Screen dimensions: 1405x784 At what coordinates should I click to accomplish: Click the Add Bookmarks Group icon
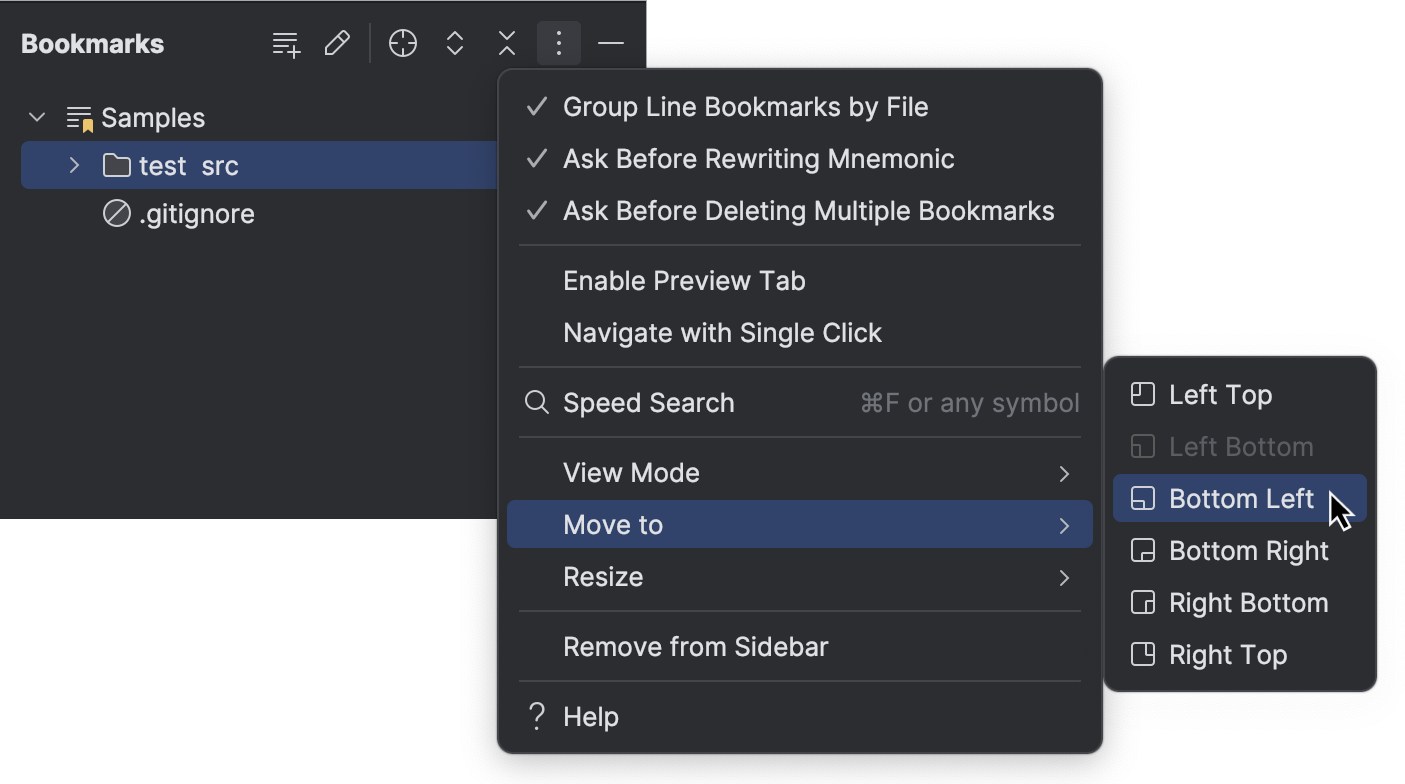[285, 43]
